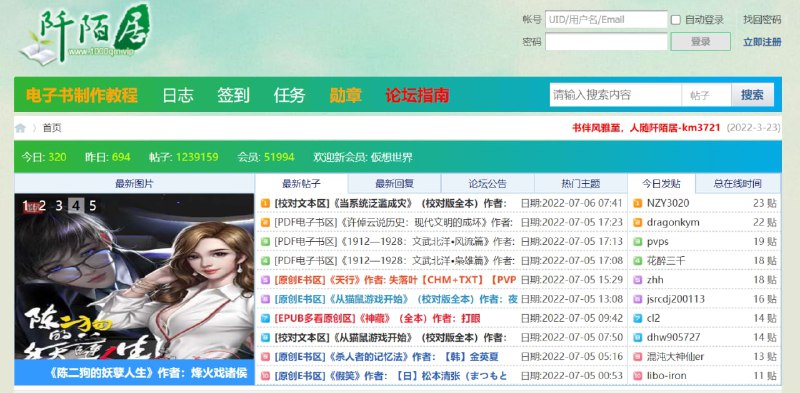Open user 混沌大神仙er's profile link
Screen dimensions: 800x393
tap(675, 356)
